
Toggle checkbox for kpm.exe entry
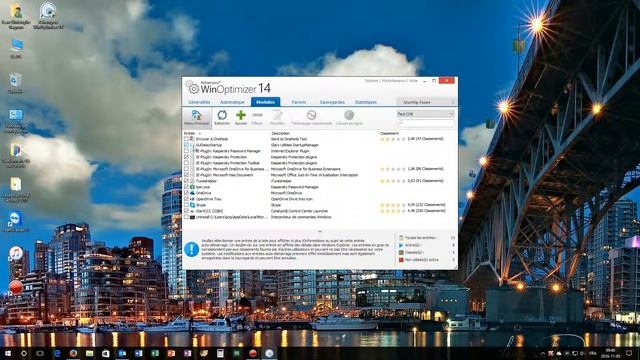pos(187,187)
